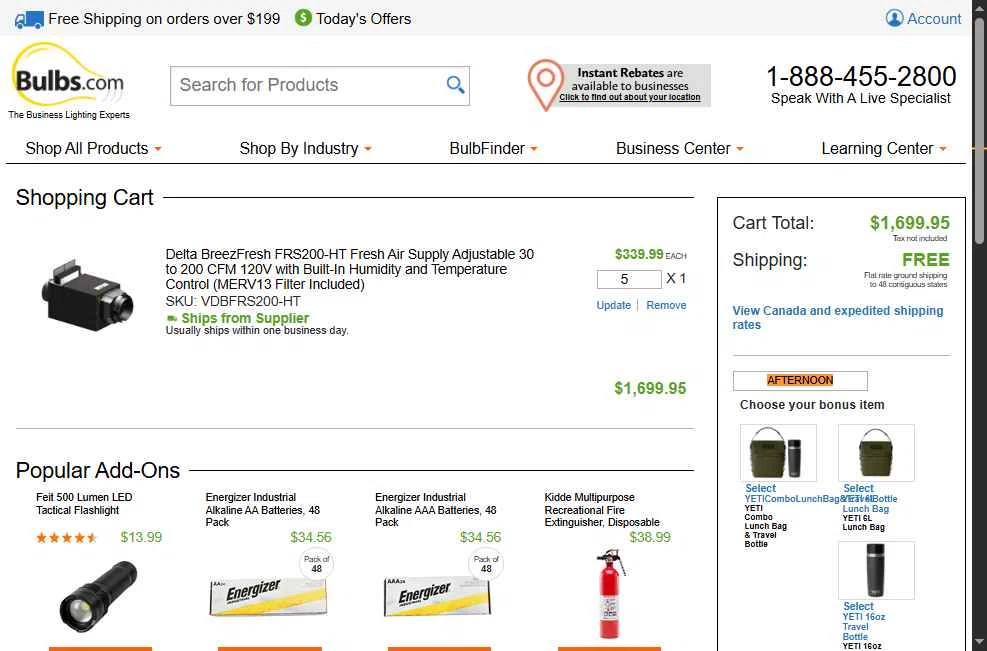Open the Account link
This screenshot has width=987, height=651.
(934, 19)
